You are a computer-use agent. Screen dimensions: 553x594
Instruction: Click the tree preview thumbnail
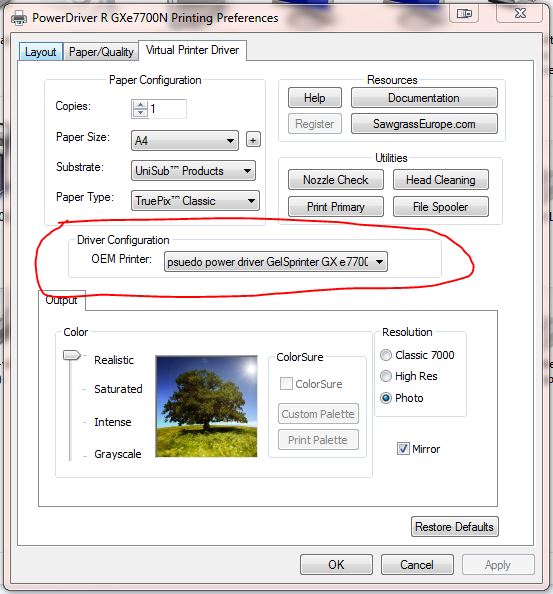point(206,406)
